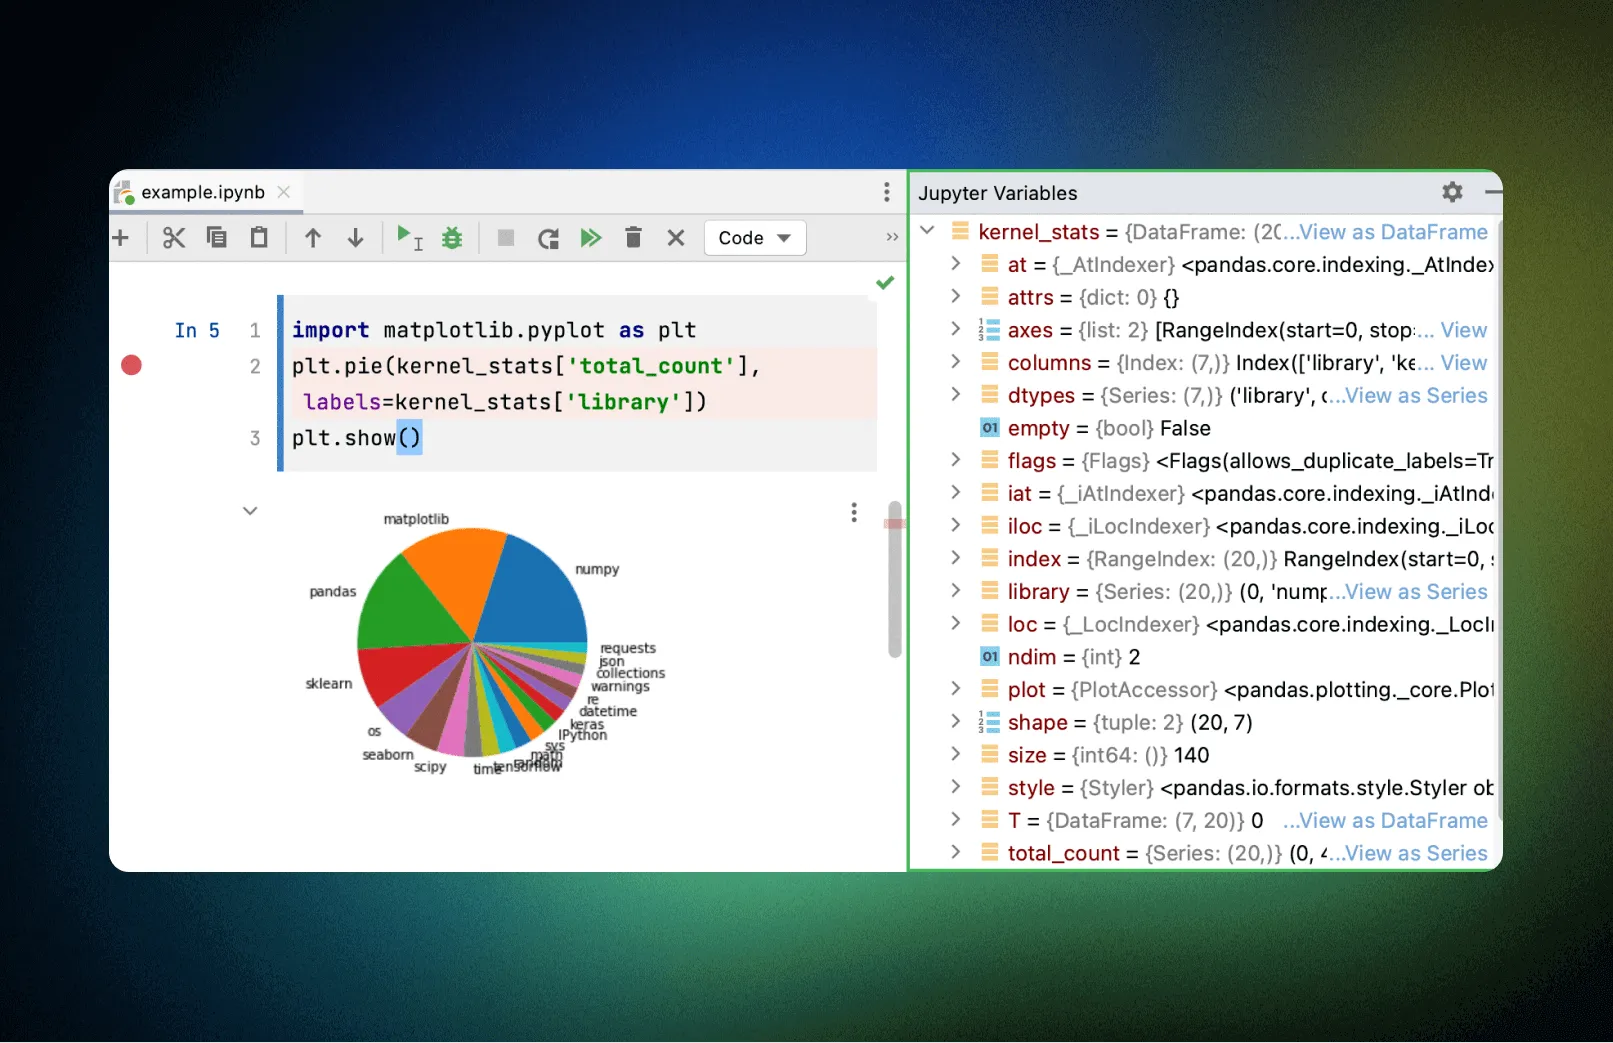Run cell and select below icon

coord(409,238)
